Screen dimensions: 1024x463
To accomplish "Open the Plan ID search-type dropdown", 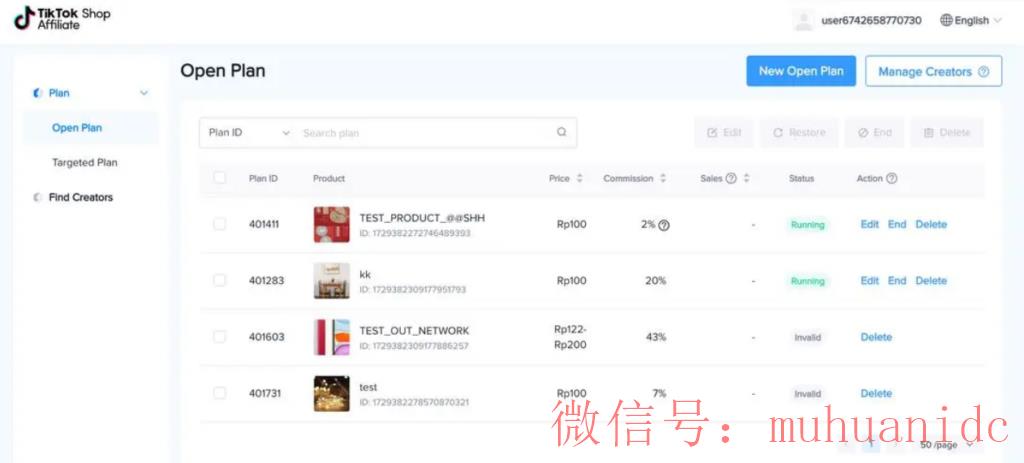I will (249, 133).
